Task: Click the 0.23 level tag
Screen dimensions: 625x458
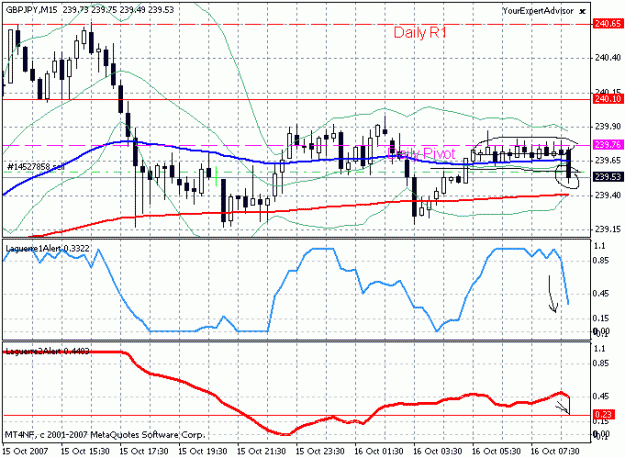Action: point(604,415)
